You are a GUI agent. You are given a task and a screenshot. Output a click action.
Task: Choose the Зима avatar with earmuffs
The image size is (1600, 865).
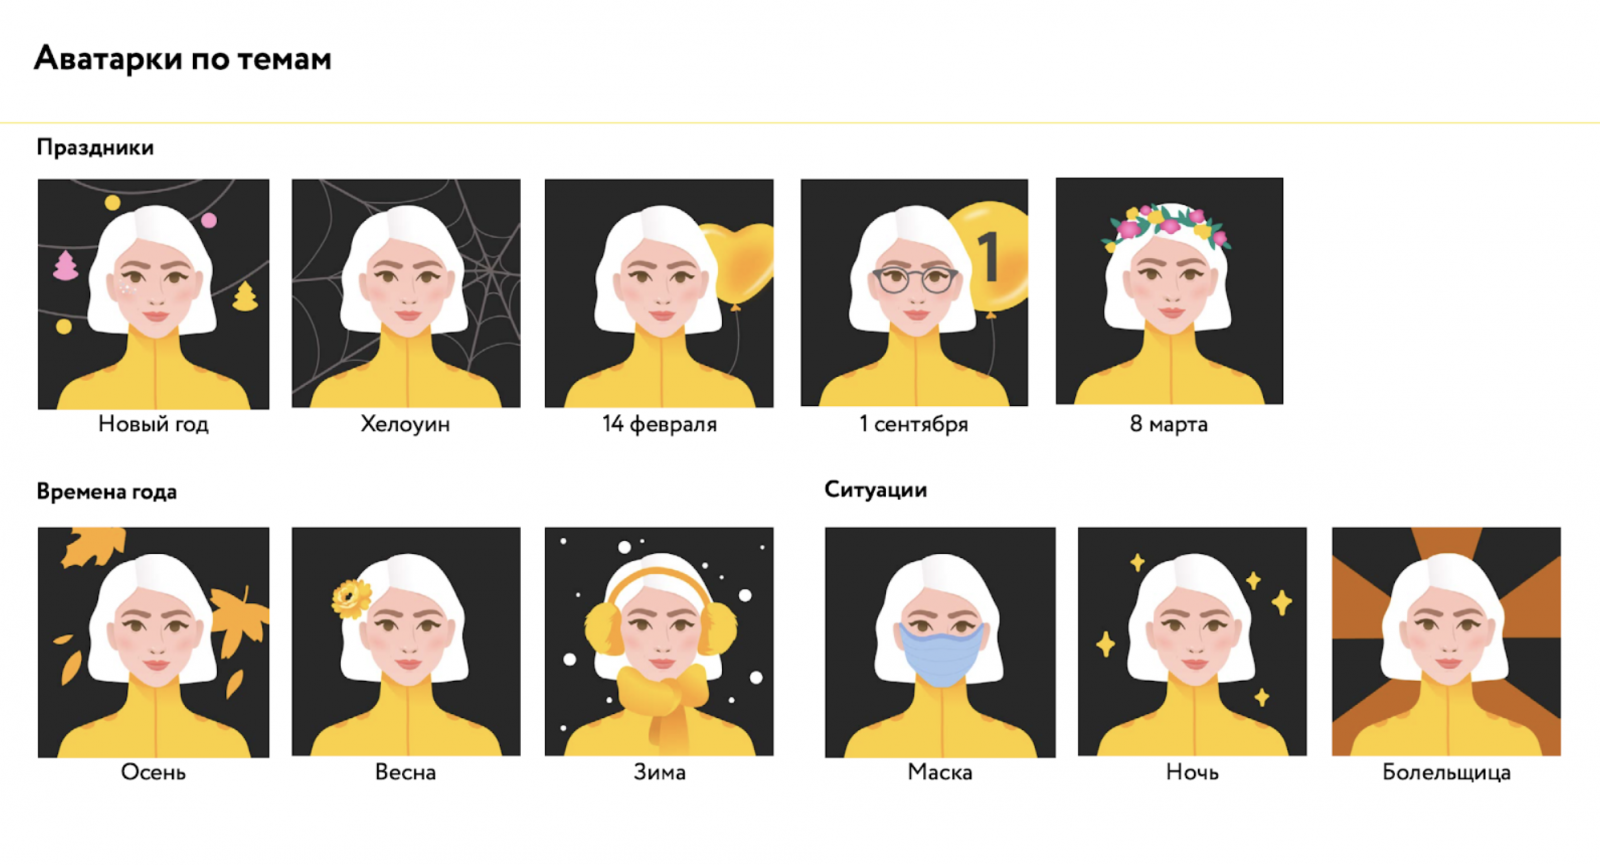(x=659, y=641)
